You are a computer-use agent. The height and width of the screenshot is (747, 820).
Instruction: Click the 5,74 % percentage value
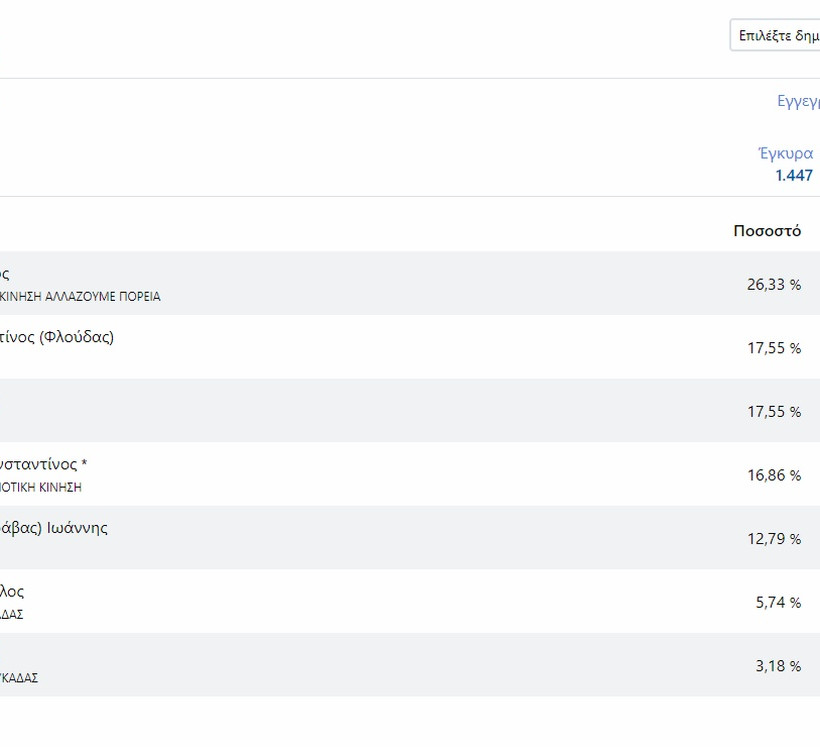pos(777,602)
